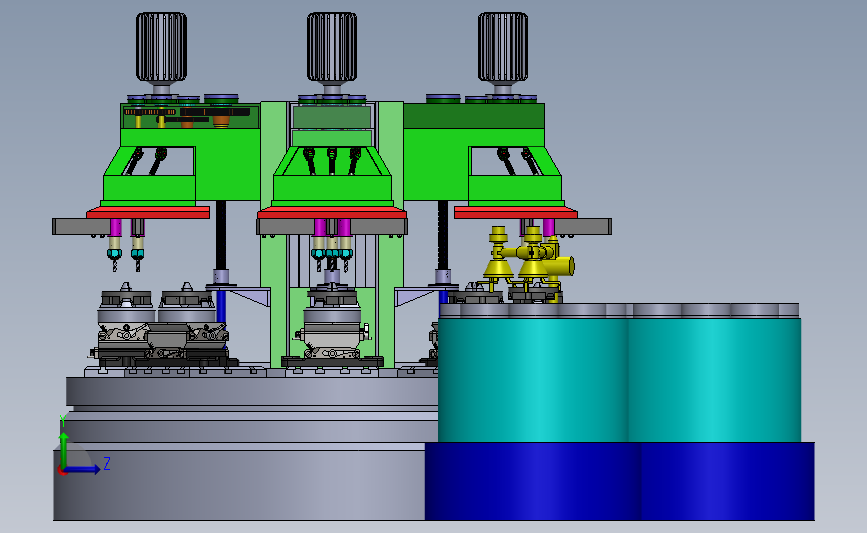Select the right red plate

point(516,212)
